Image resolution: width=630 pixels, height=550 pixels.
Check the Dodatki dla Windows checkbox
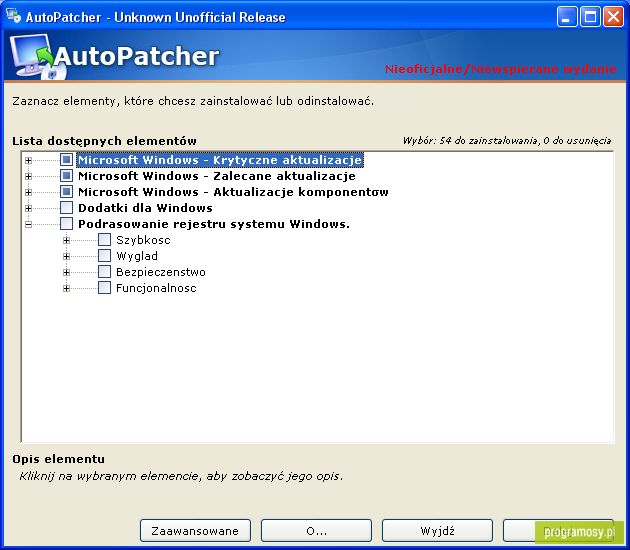[x=66, y=208]
